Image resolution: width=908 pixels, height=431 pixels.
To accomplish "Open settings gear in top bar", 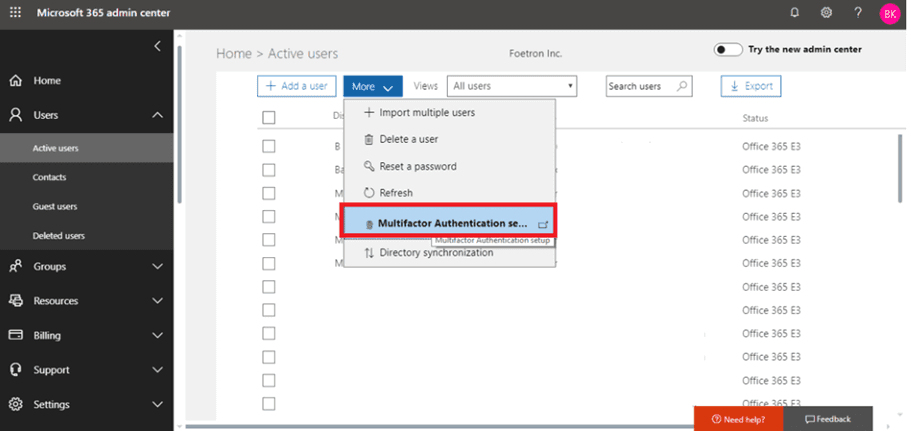I will [x=826, y=12].
